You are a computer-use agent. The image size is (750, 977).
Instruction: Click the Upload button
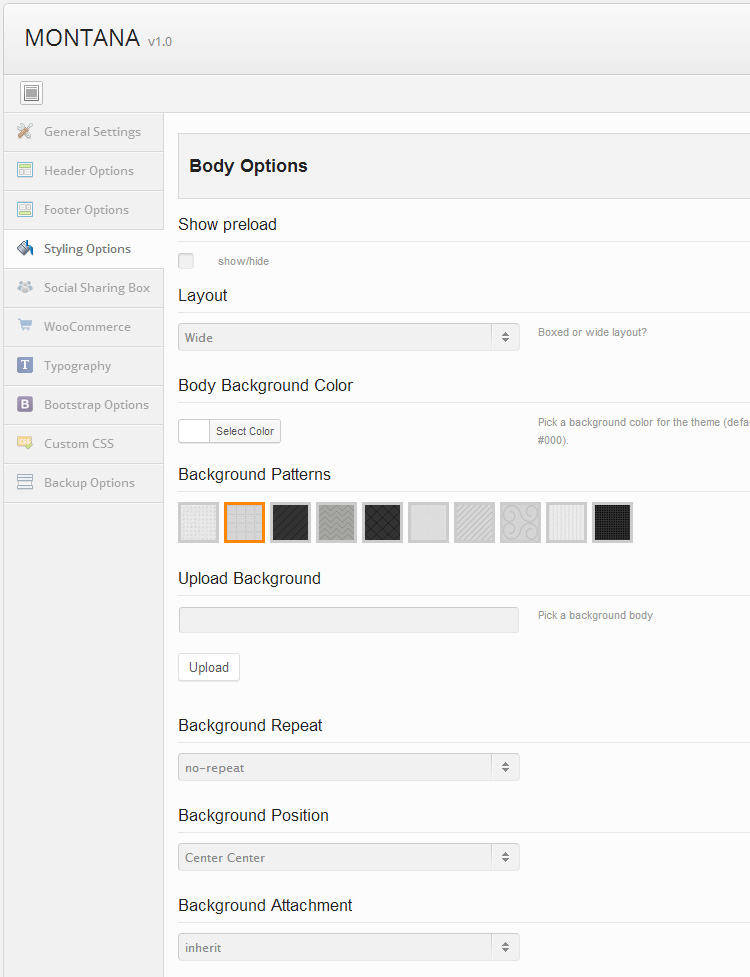point(209,667)
